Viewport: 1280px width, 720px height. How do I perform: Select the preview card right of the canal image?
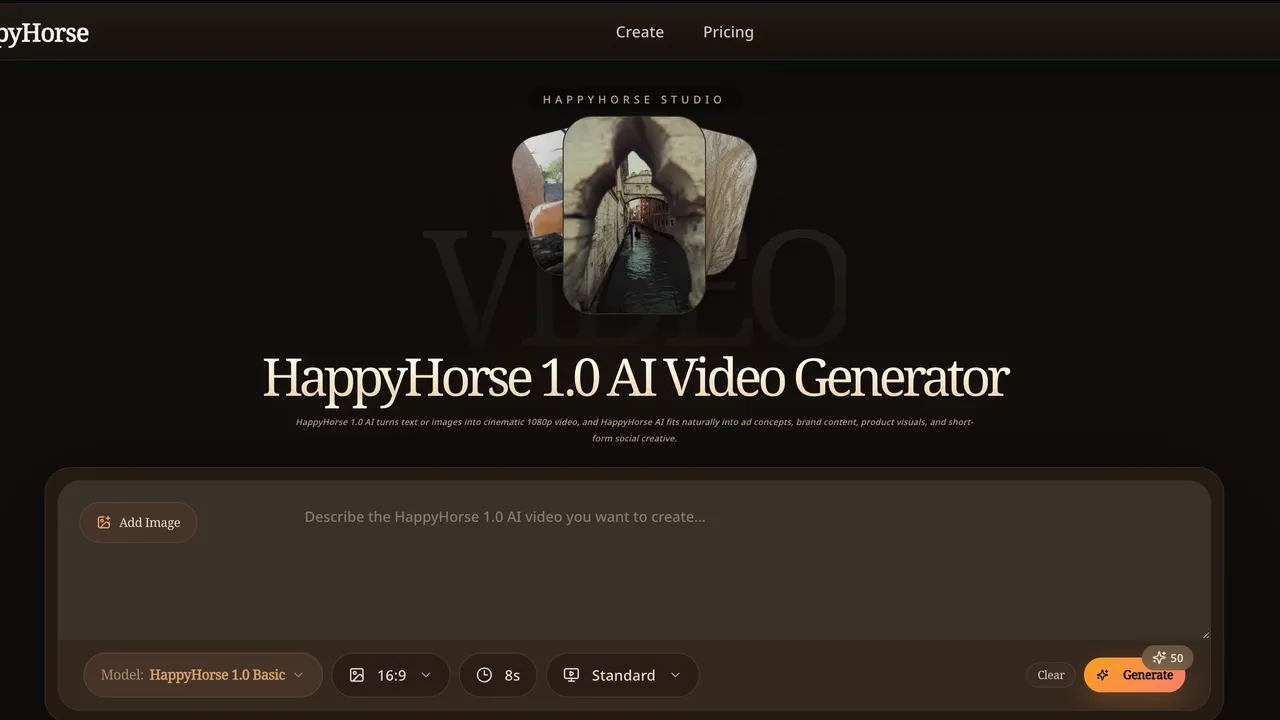click(x=731, y=201)
